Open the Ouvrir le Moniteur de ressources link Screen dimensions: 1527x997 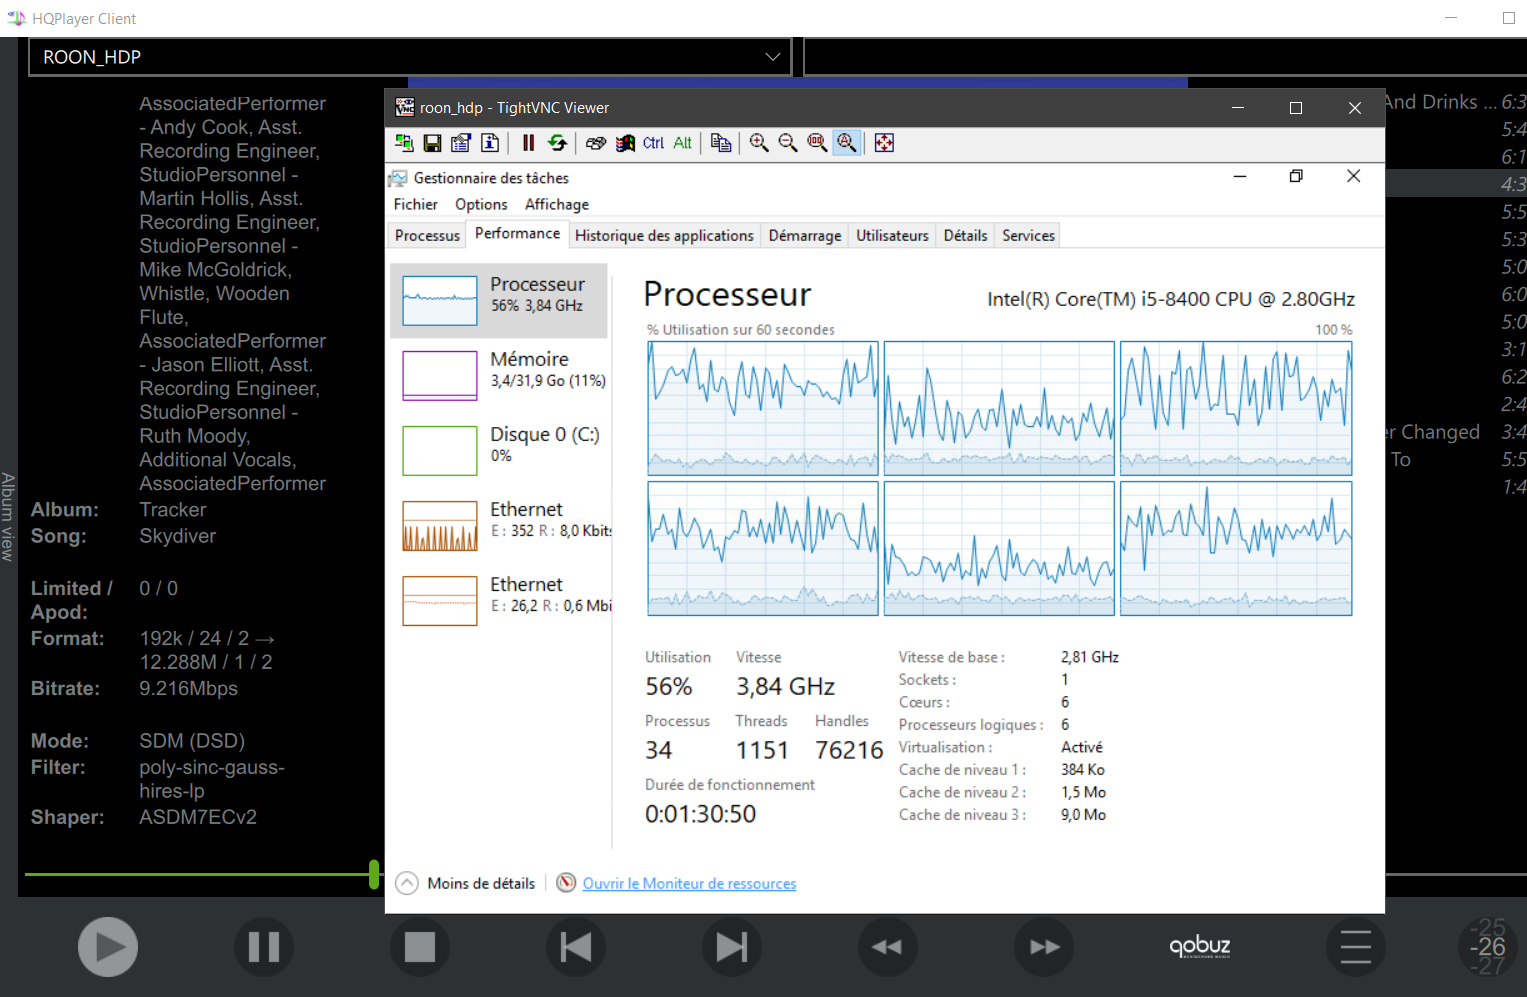pos(689,883)
